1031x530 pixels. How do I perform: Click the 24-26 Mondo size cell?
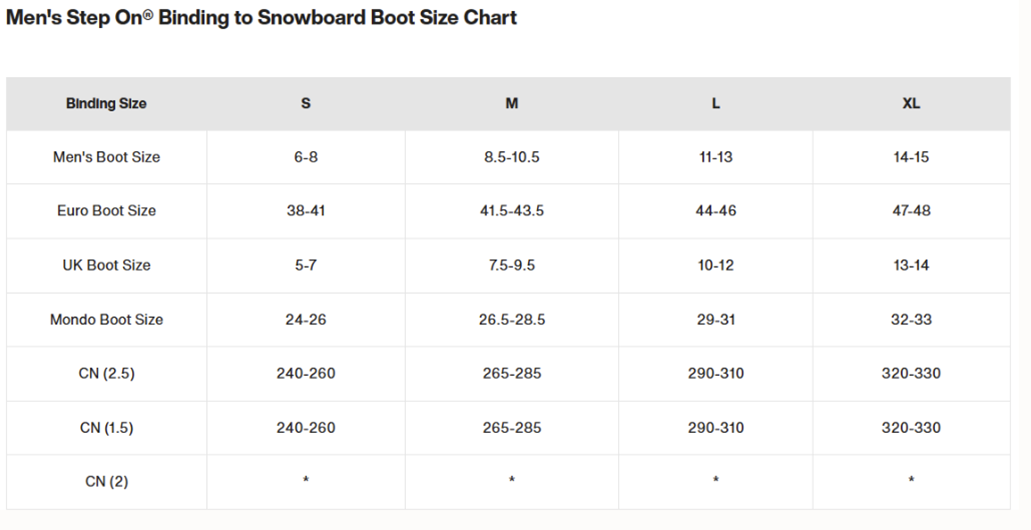click(x=306, y=320)
